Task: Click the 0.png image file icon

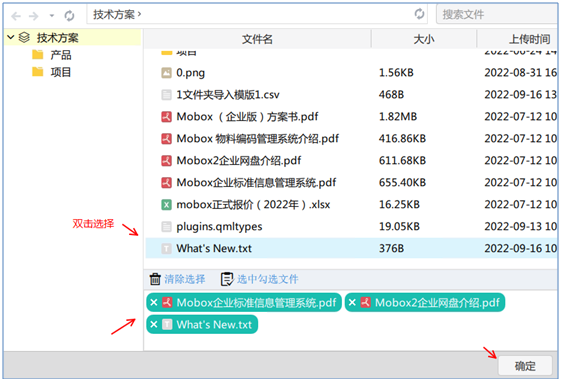Action: point(166,73)
